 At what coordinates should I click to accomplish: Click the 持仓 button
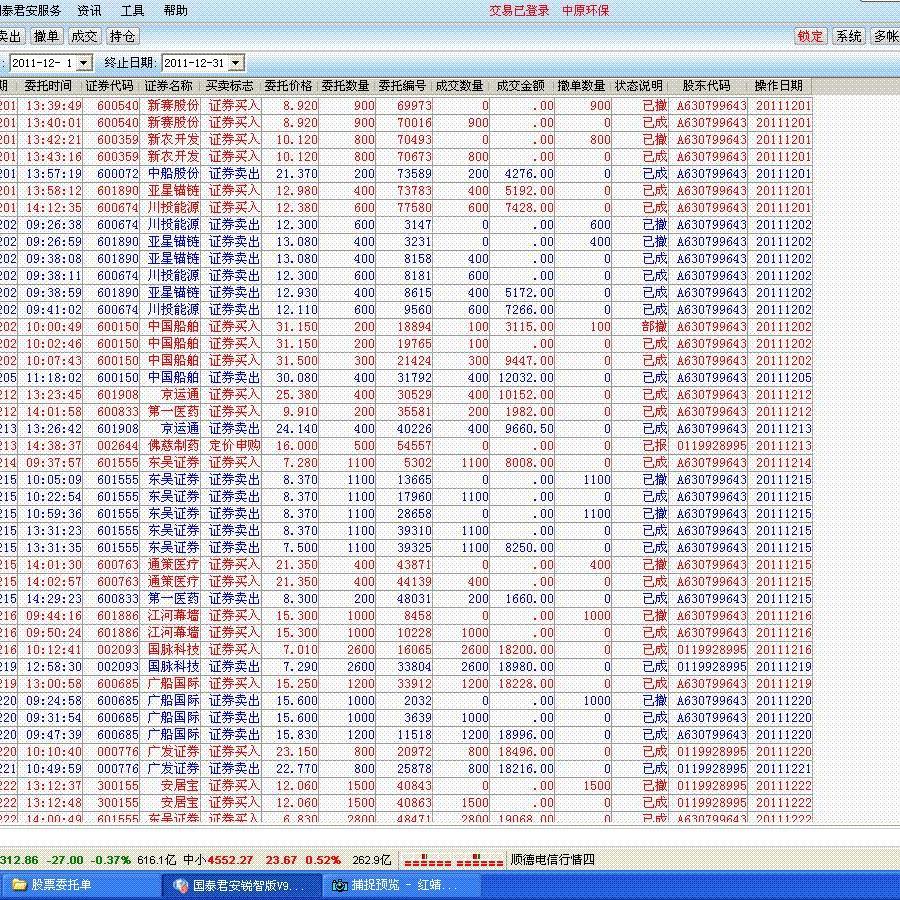(x=122, y=37)
